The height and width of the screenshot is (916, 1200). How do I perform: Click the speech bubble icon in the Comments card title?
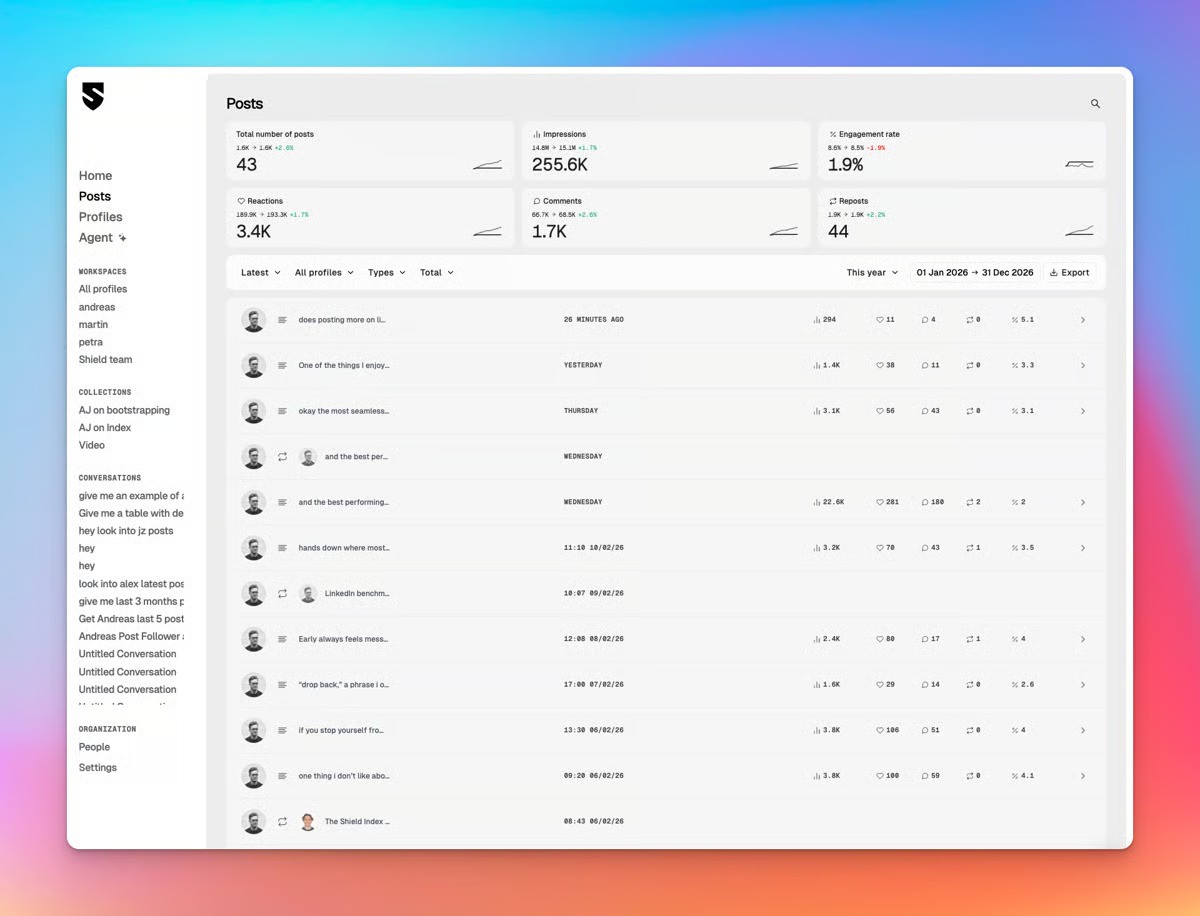(537, 201)
